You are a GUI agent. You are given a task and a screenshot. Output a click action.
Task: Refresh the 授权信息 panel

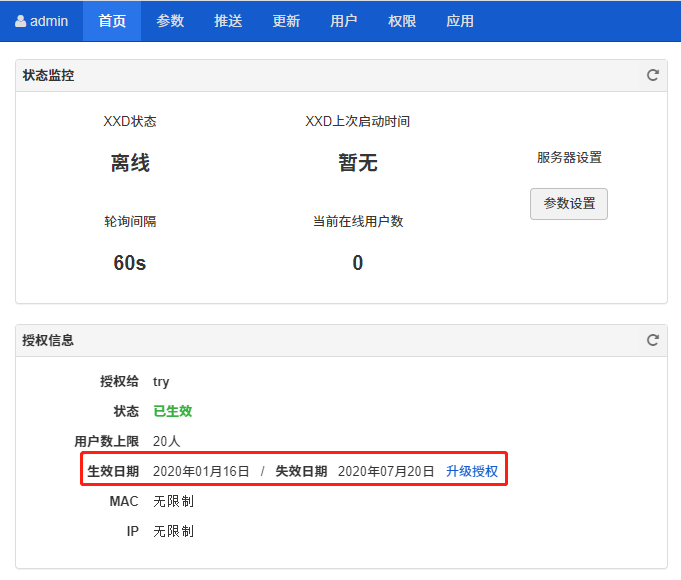point(653,340)
